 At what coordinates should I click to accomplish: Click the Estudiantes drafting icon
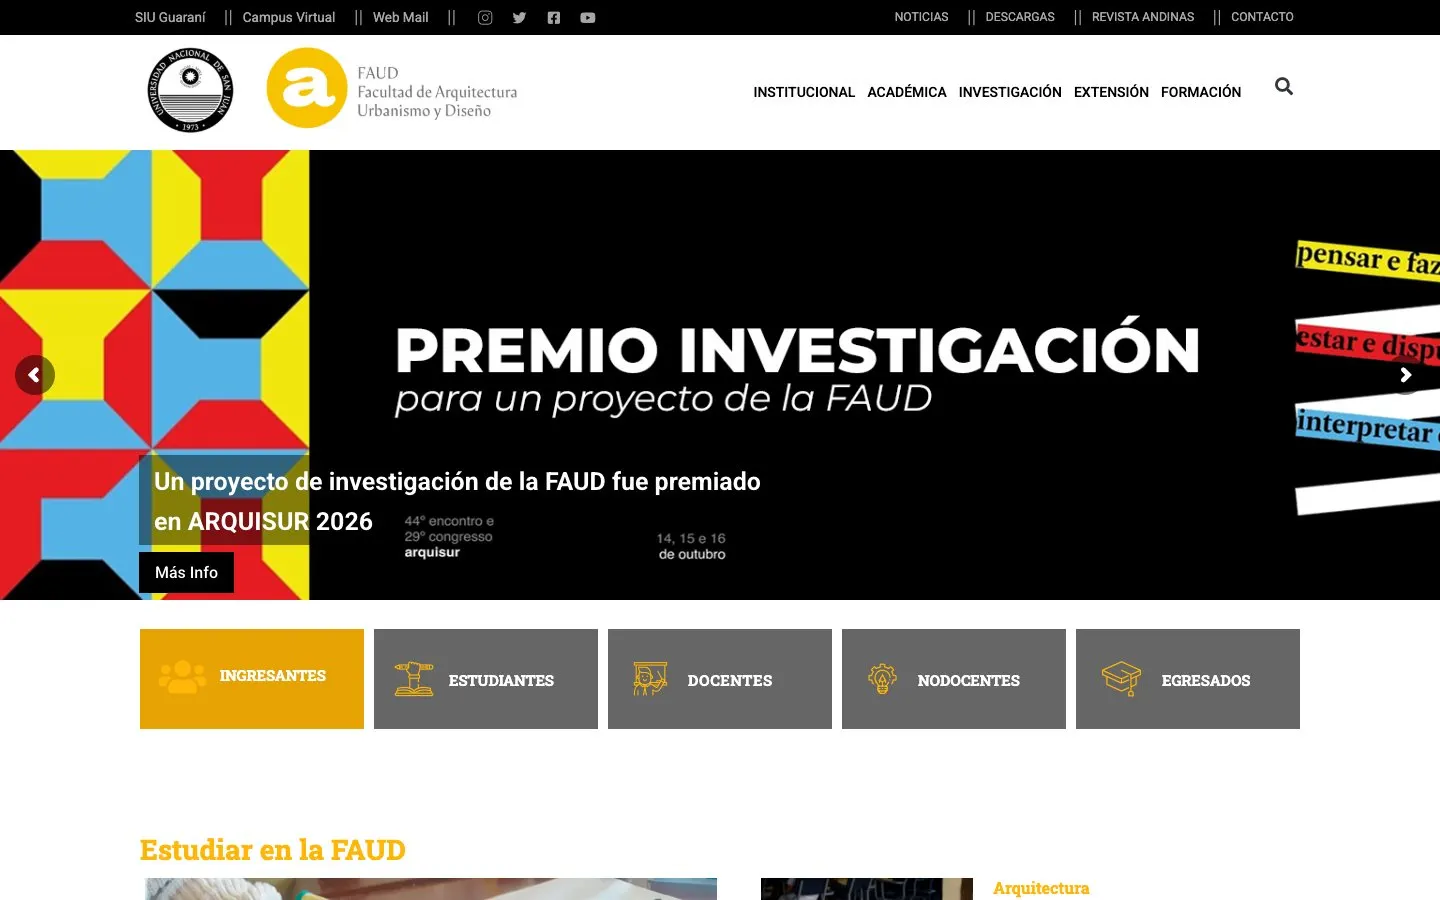[x=414, y=679]
